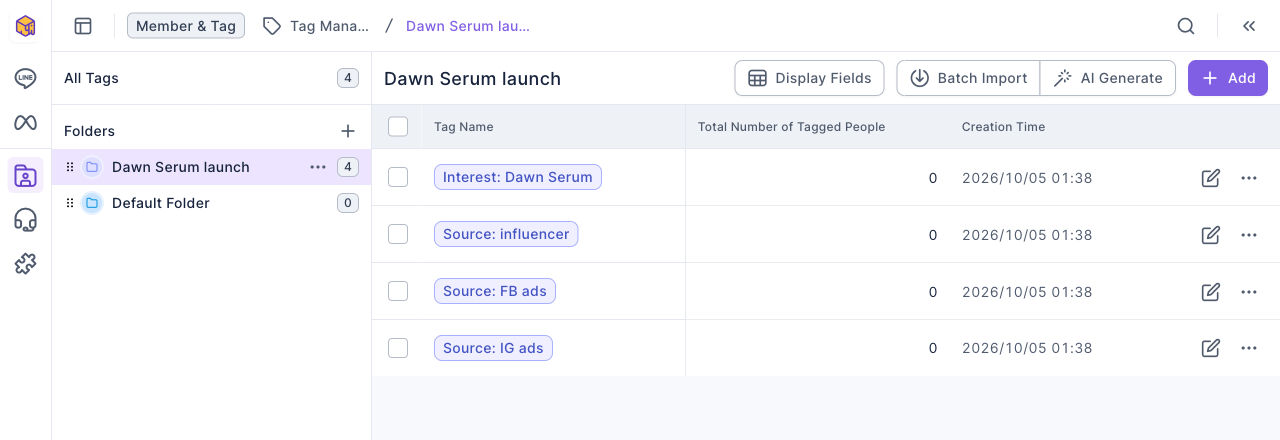Image resolution: width=1280 pixels, height=440 pixels.
Task: Open the member contacts sidebar icon
Action: 25,177
